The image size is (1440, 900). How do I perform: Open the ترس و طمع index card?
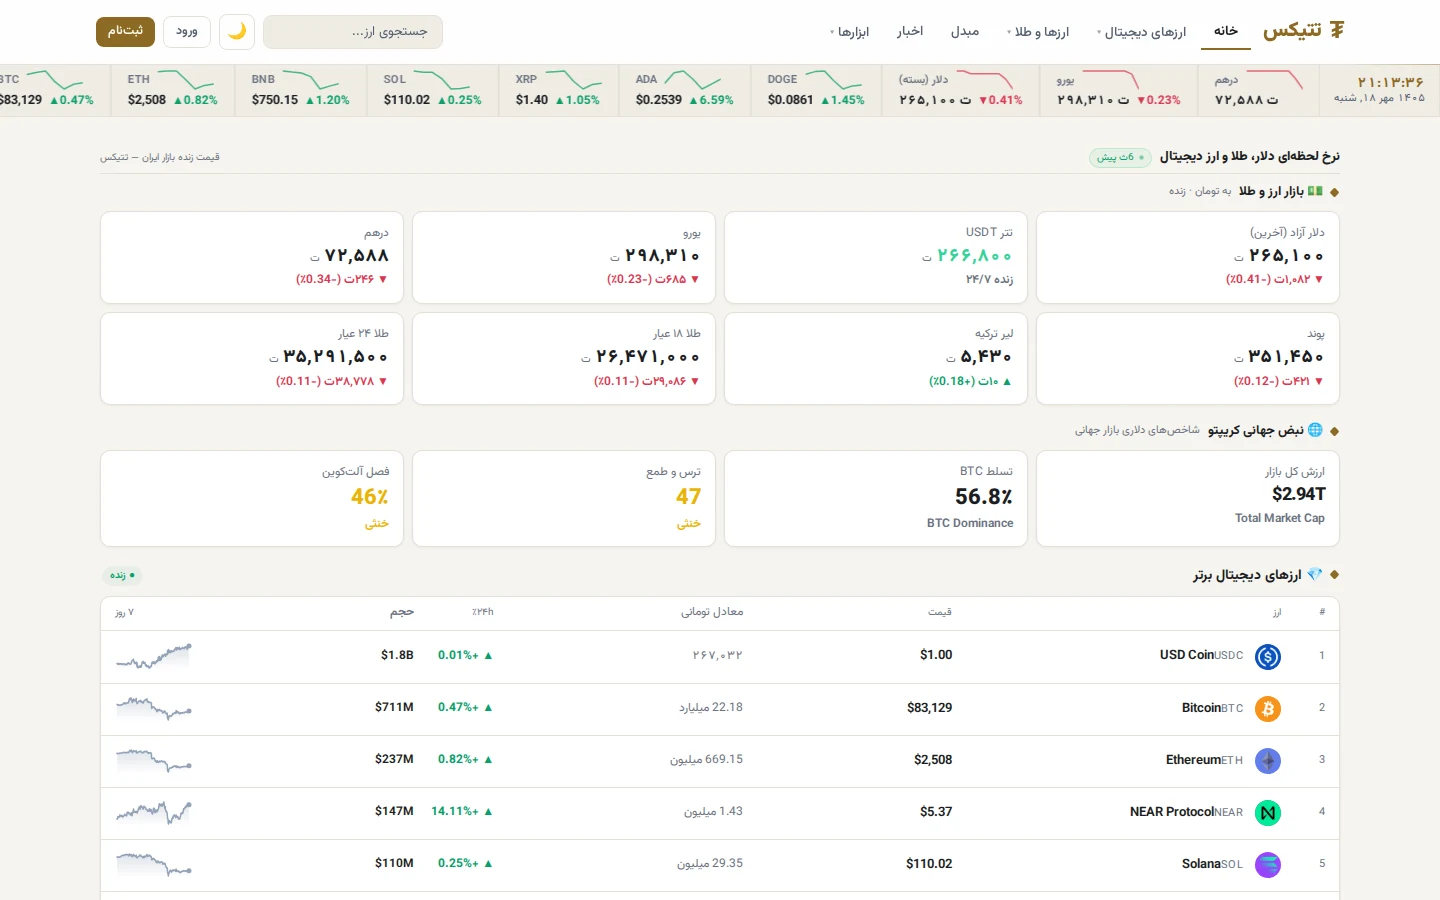tap(564, 499)
